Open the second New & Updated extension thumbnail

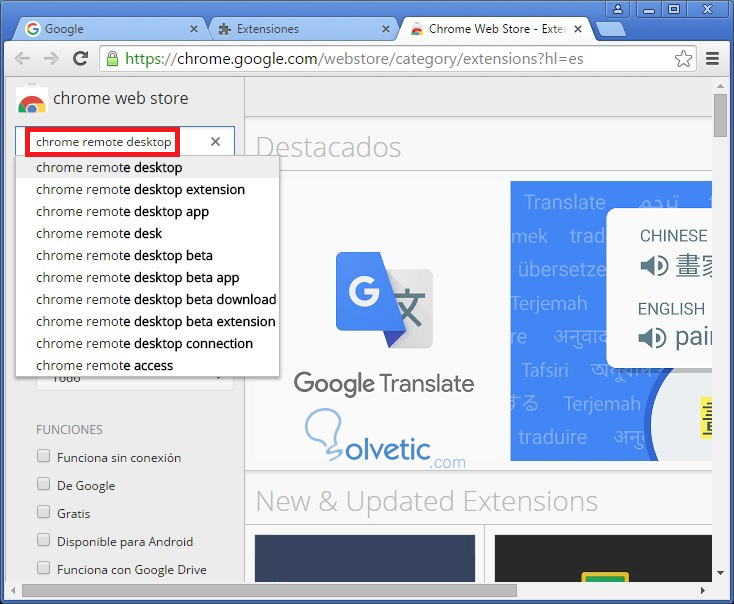603,558
